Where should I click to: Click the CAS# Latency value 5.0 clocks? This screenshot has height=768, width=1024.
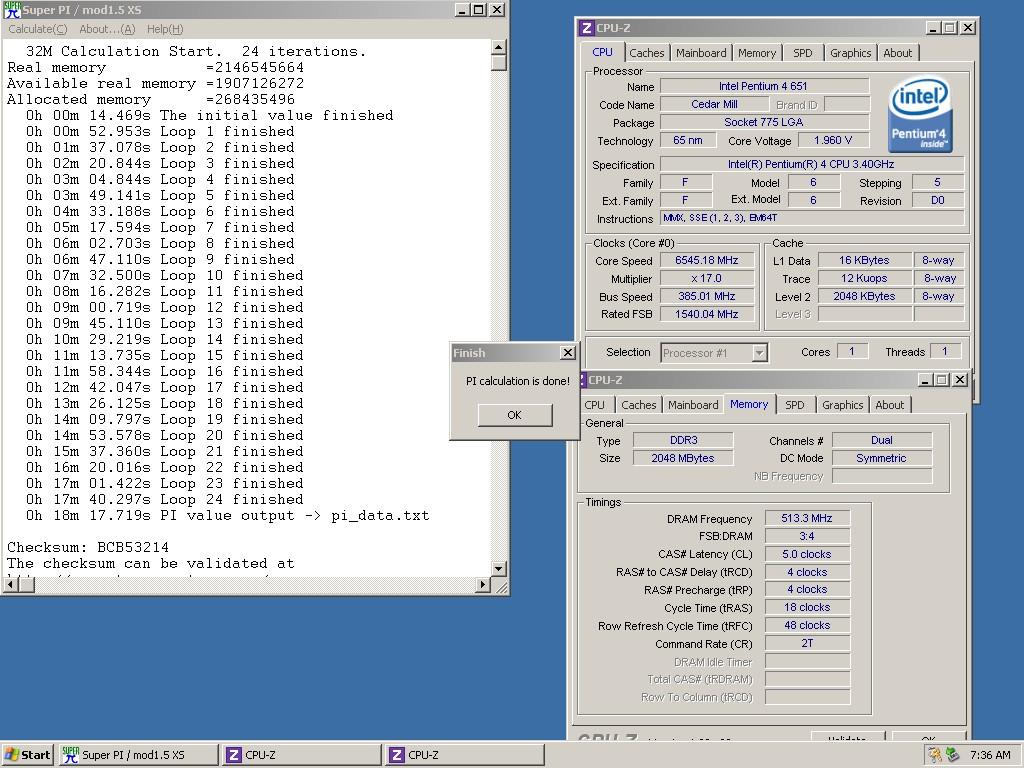(x=807, y=554)
